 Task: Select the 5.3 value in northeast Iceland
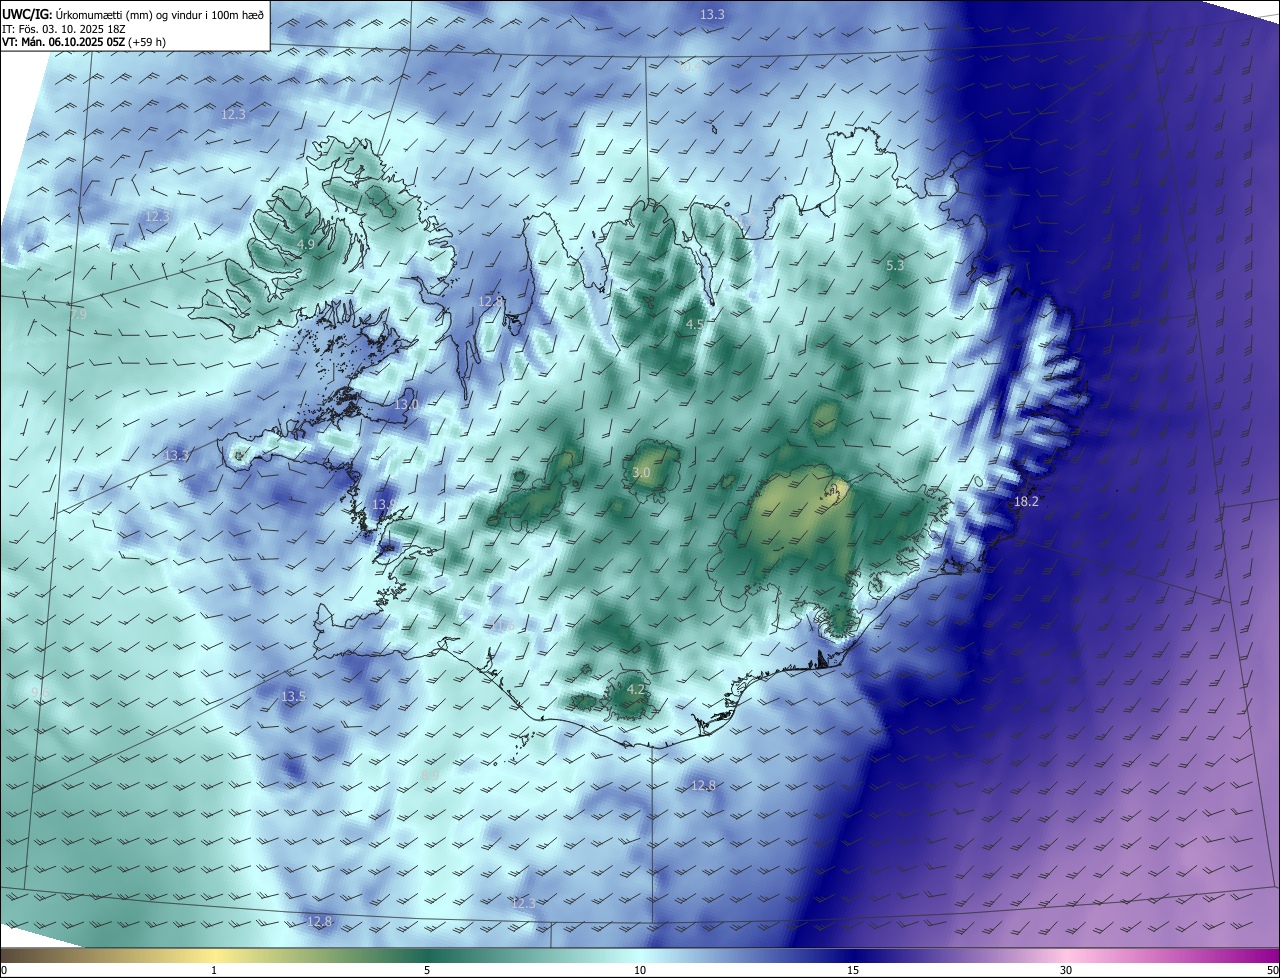(x=895, y=265)
